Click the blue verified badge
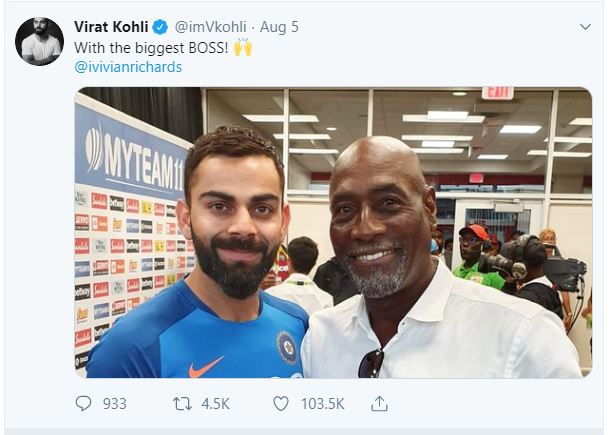 [x=159, y=26]
